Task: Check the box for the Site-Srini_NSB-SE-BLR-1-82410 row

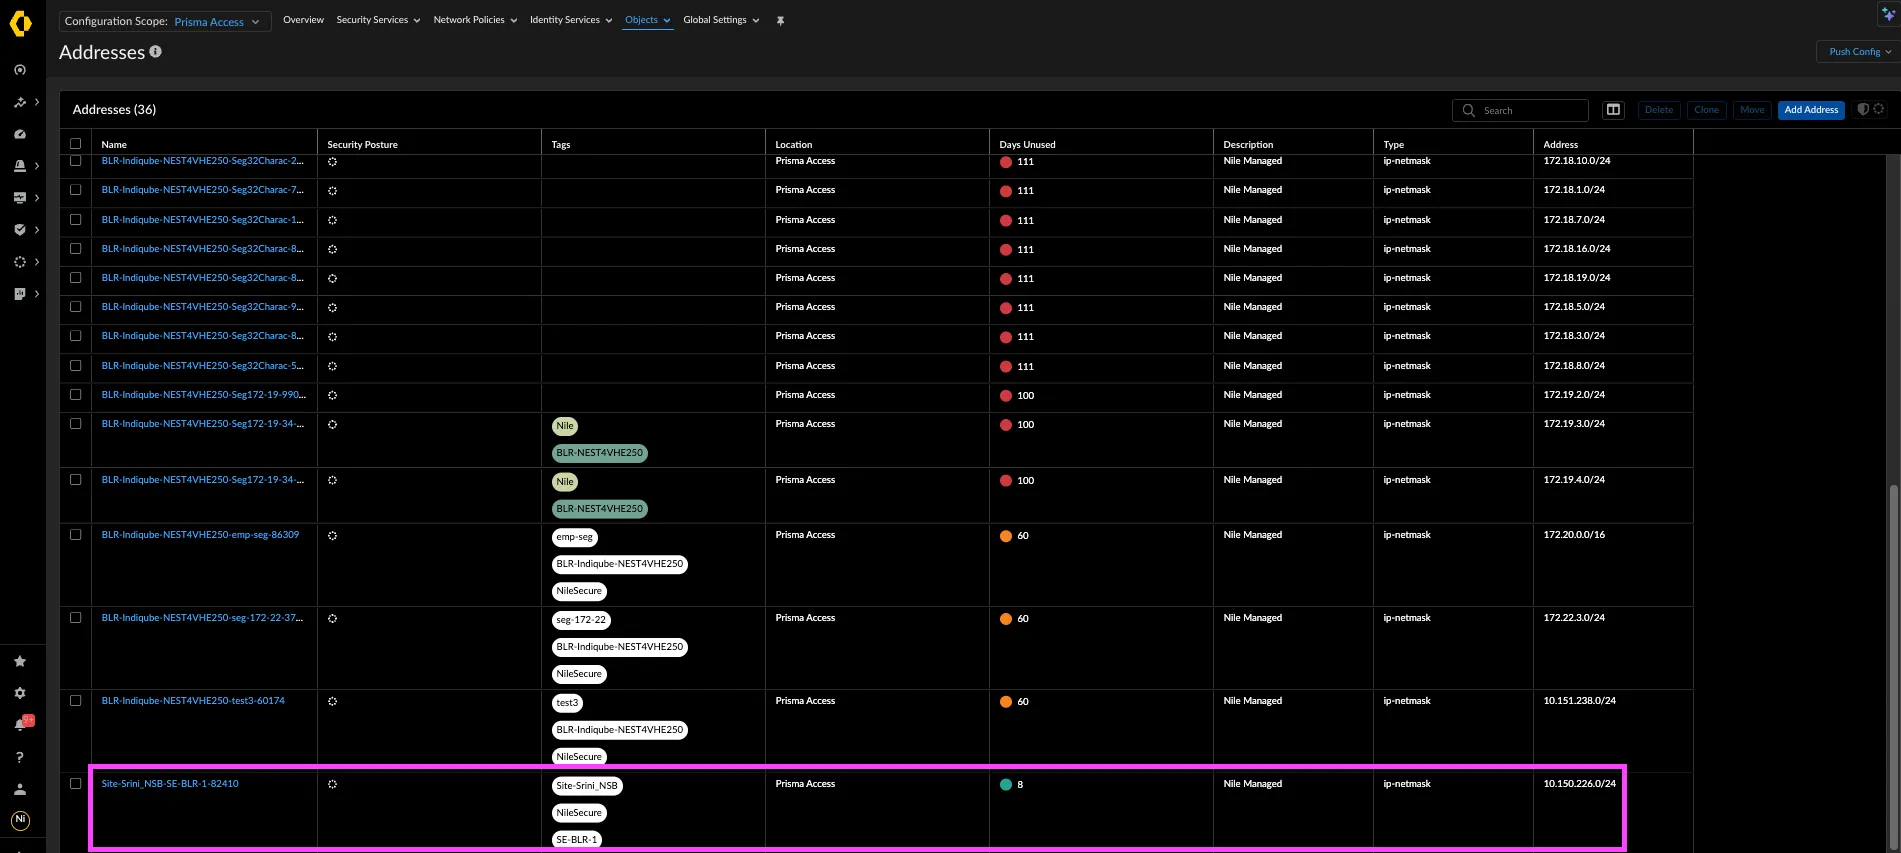Action: 75,784
